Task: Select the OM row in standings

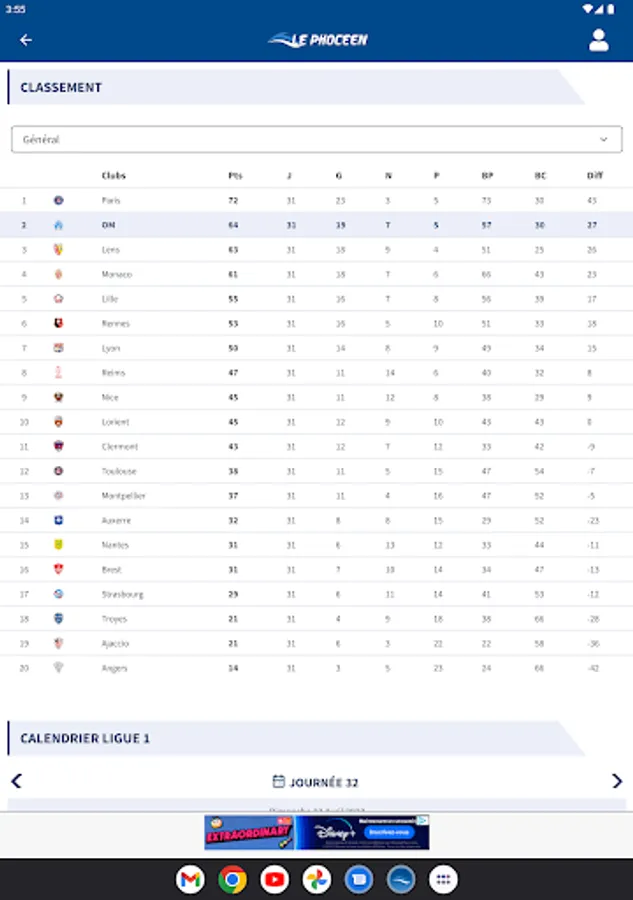Action: tap(316, 225)
